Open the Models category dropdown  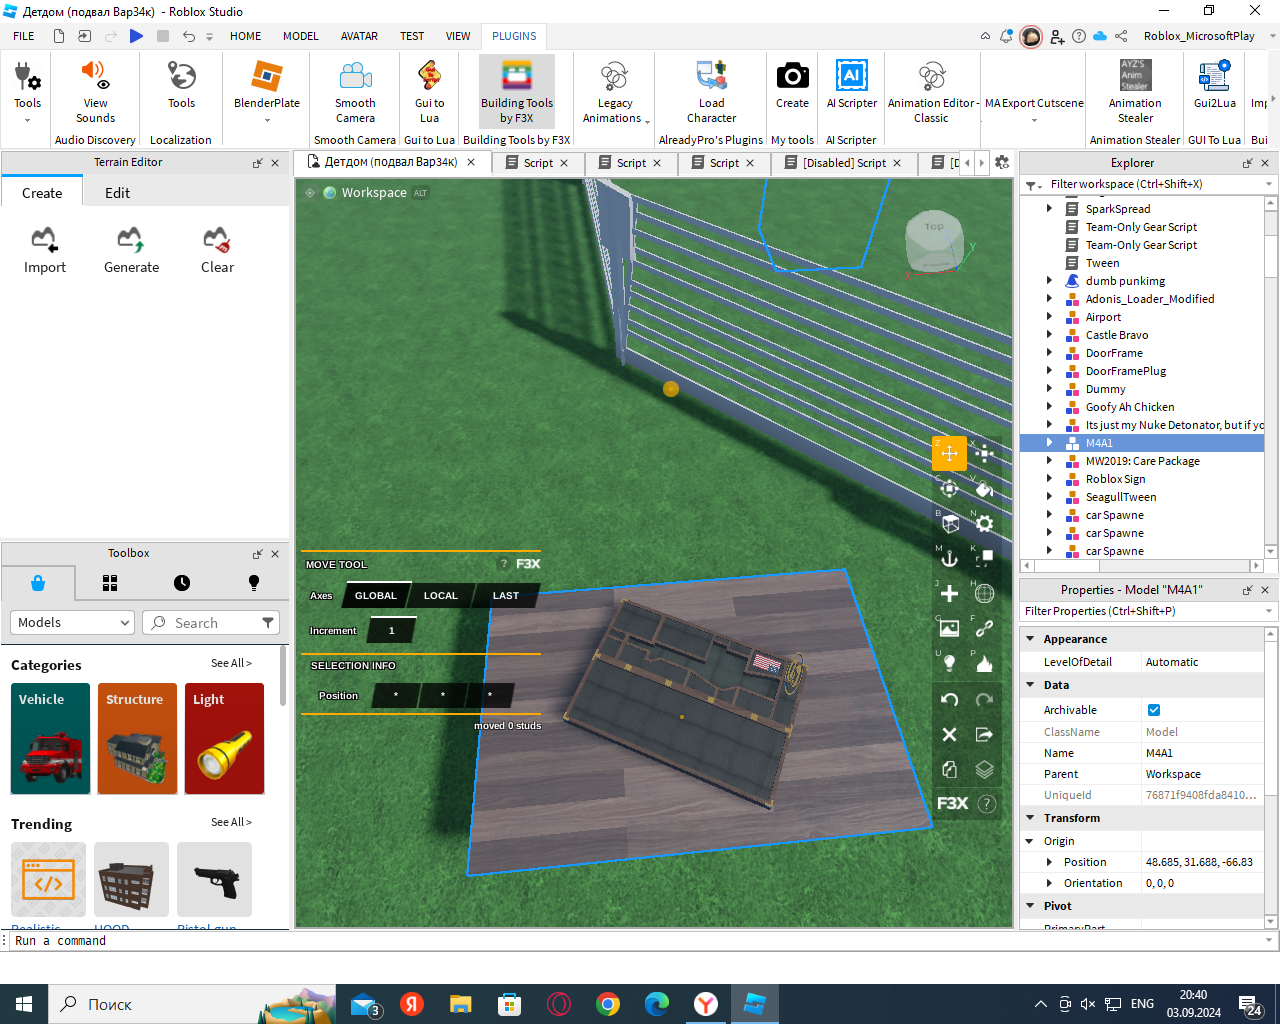coord(72,622)
